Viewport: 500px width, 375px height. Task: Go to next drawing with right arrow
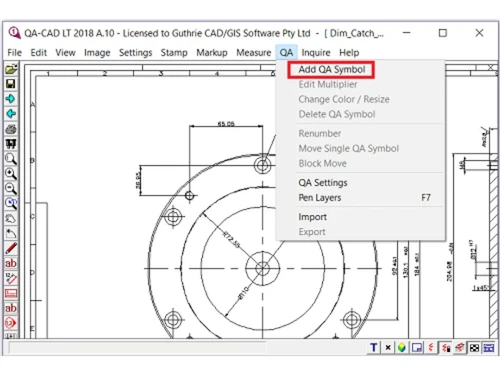click(11, 99)
